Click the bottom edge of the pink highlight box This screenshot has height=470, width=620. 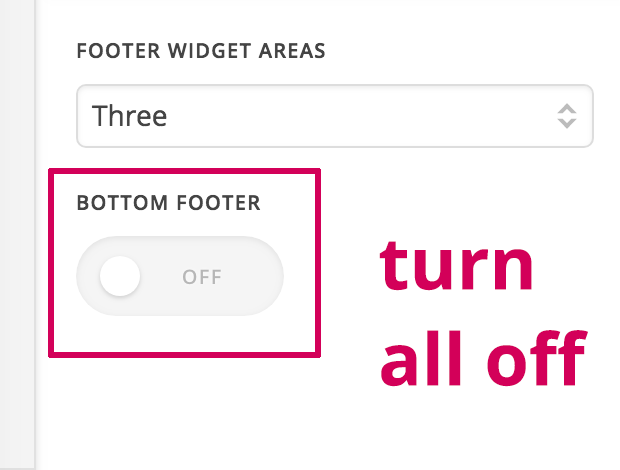pyautogui.click(x=185, y=352)
